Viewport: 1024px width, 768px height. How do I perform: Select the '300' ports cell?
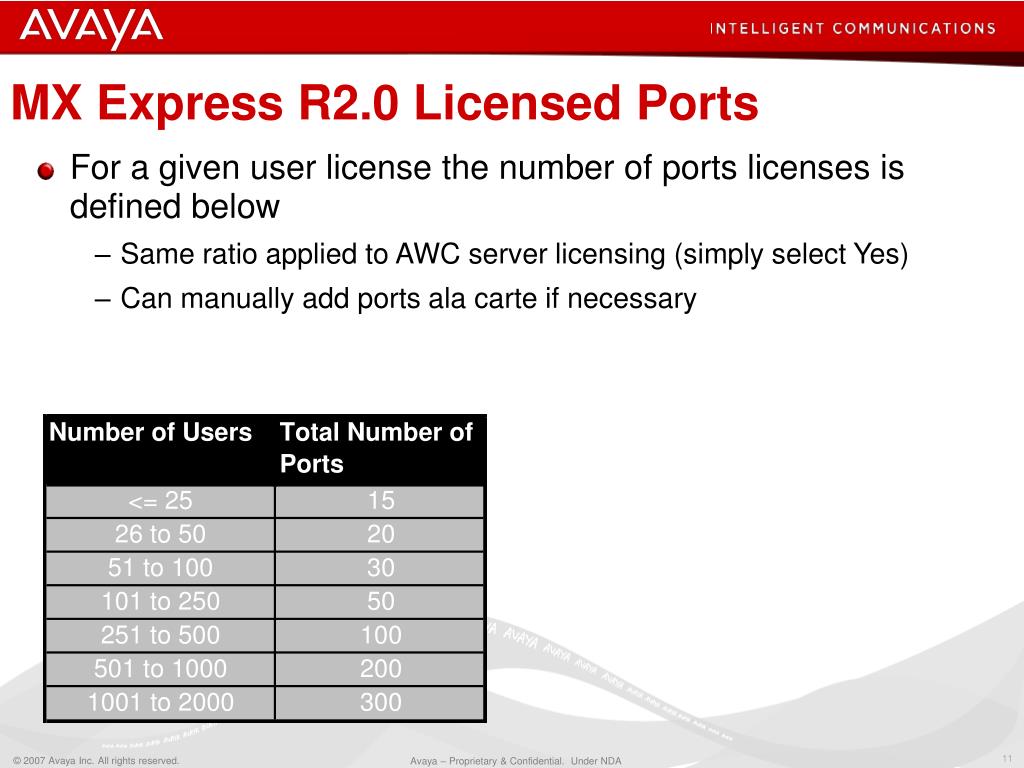click(380, 703)
